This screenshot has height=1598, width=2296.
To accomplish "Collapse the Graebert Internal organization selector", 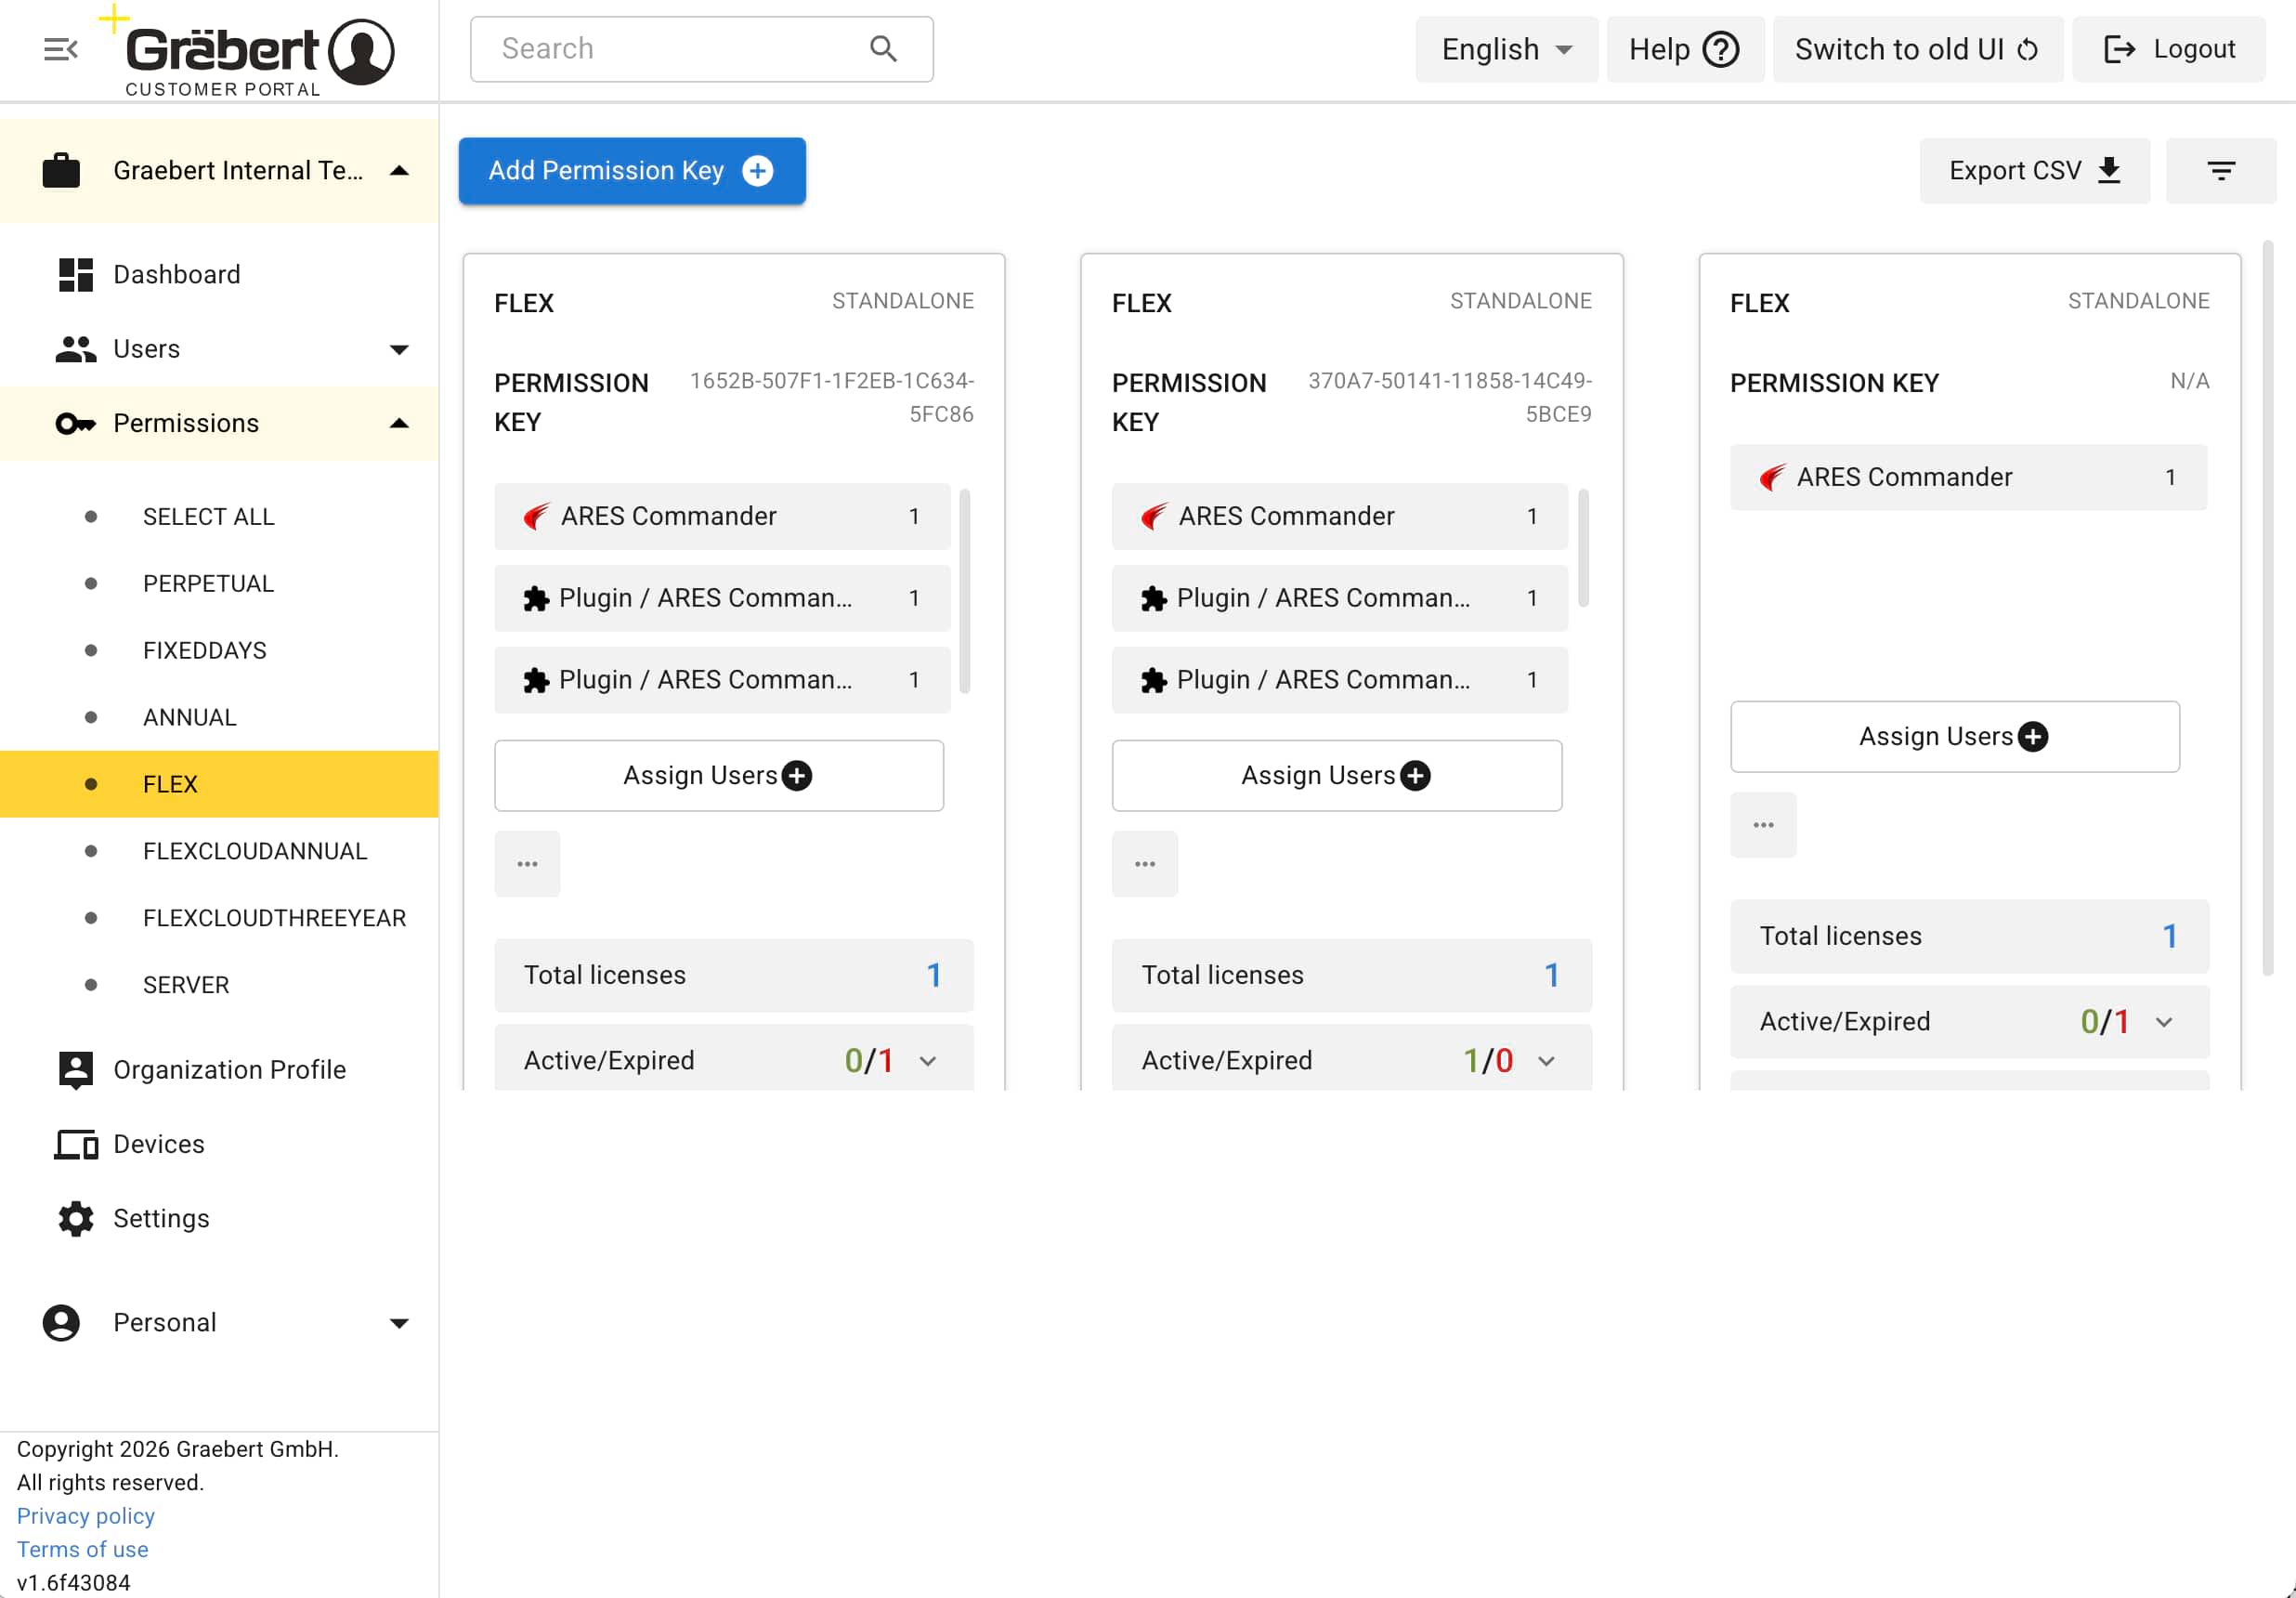I will pos(398,171).
